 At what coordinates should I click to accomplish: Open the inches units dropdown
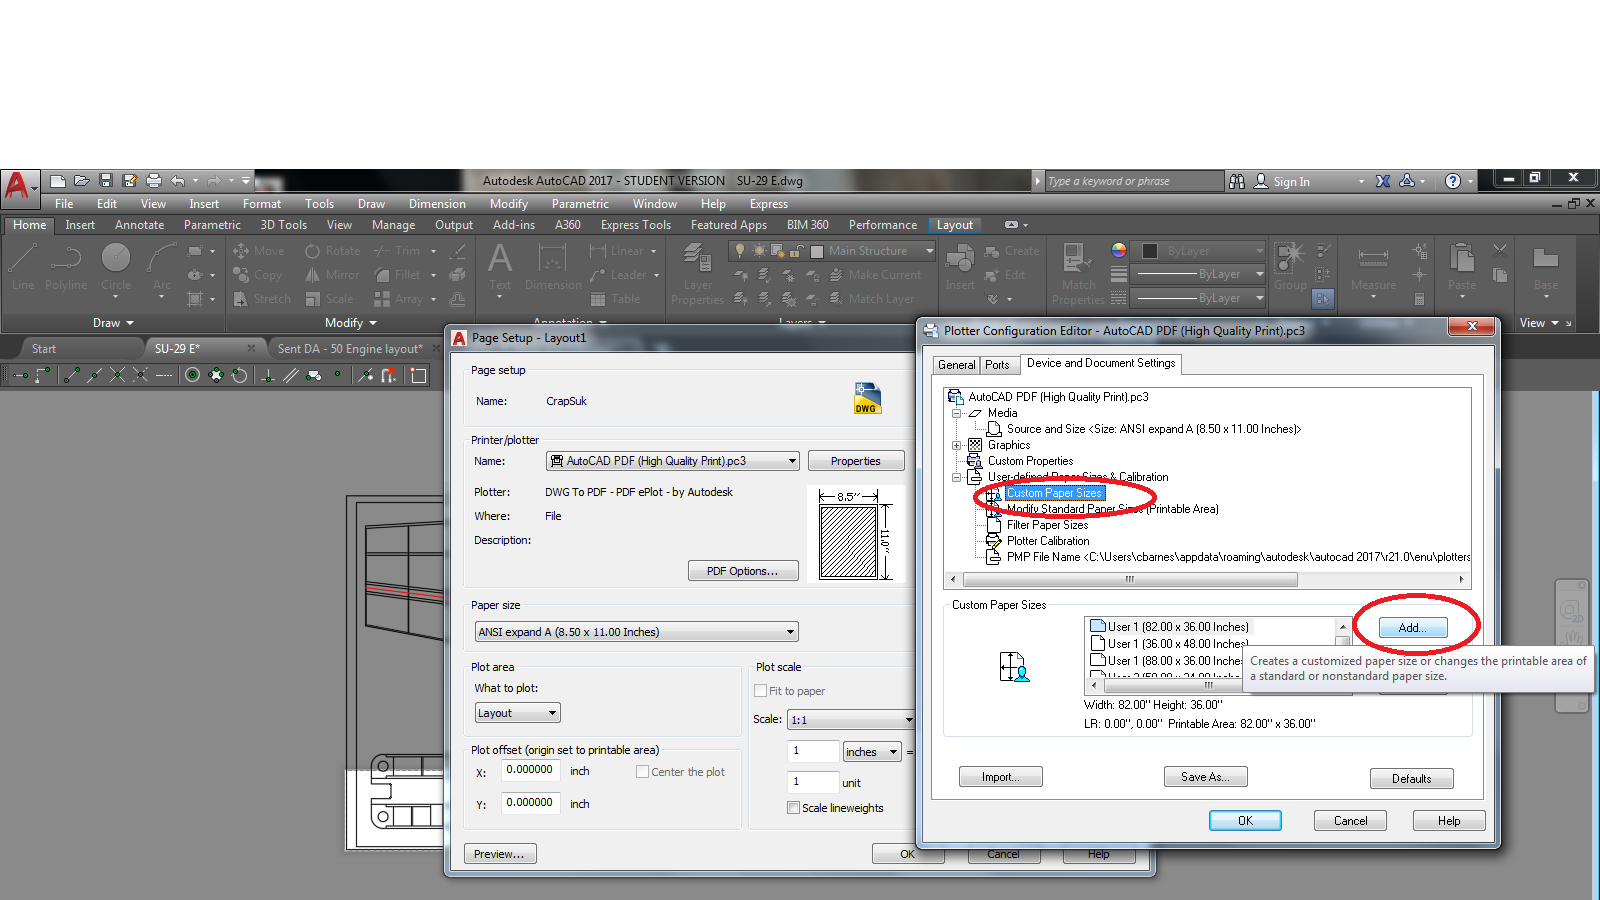coord(872,752)
